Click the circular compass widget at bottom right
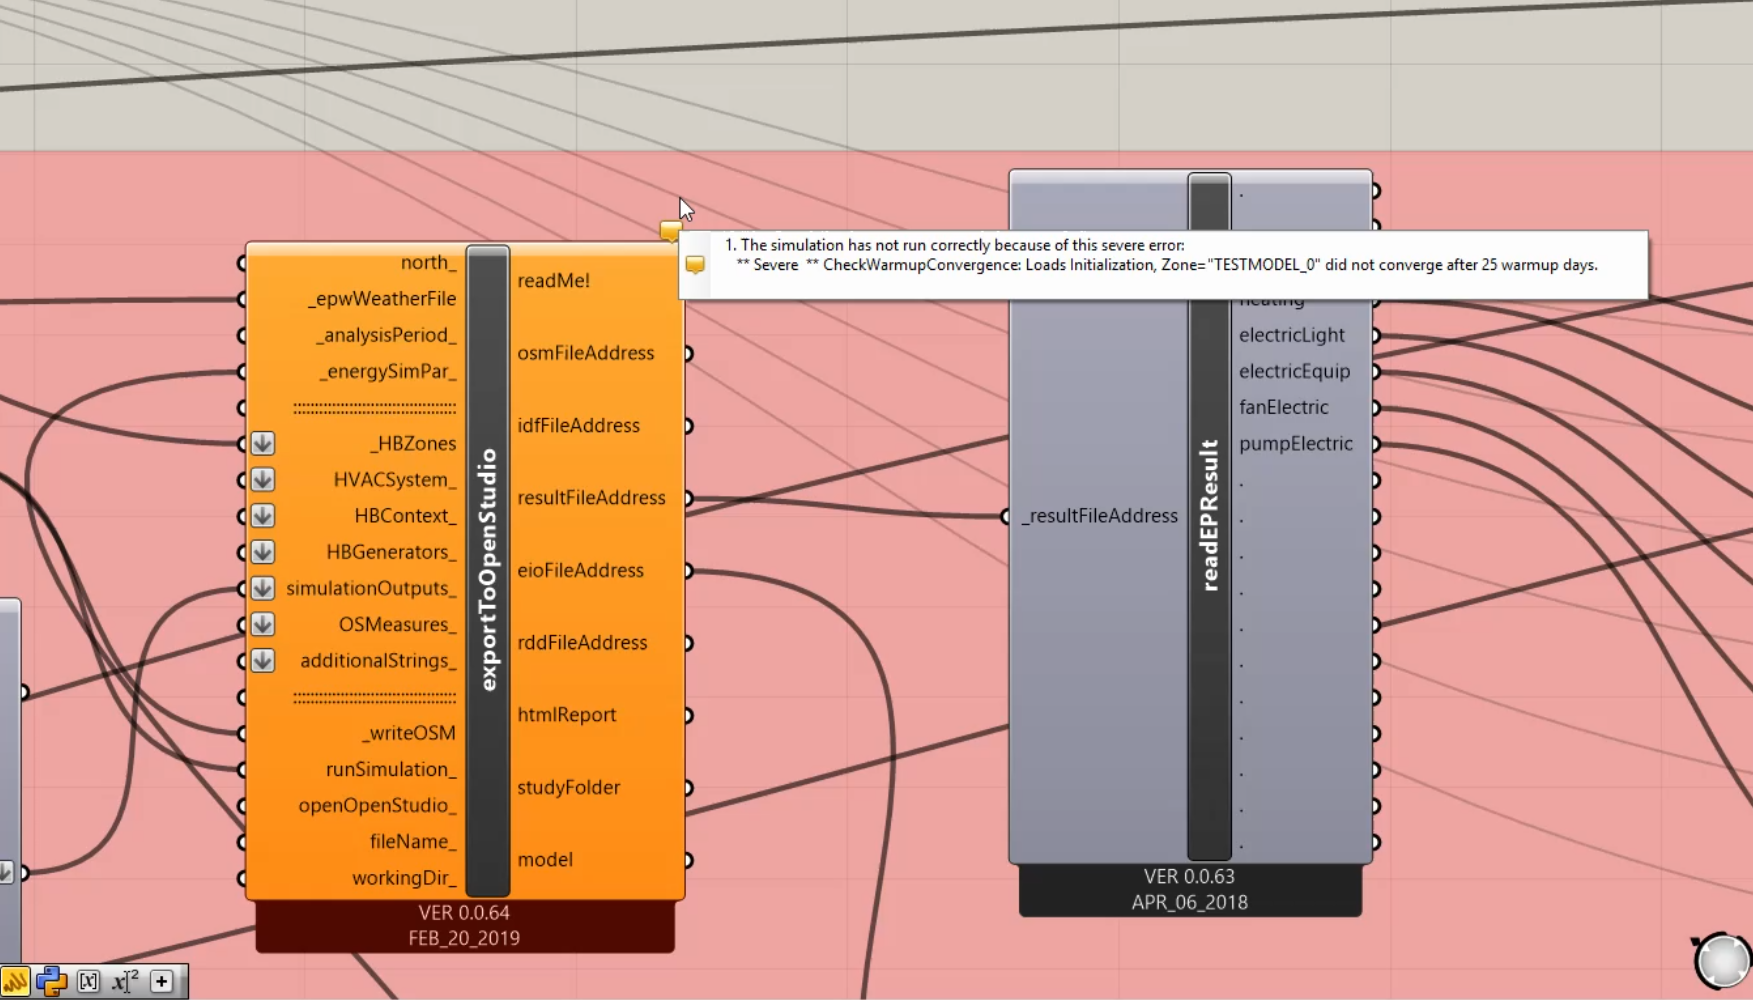 (1722, 961)
